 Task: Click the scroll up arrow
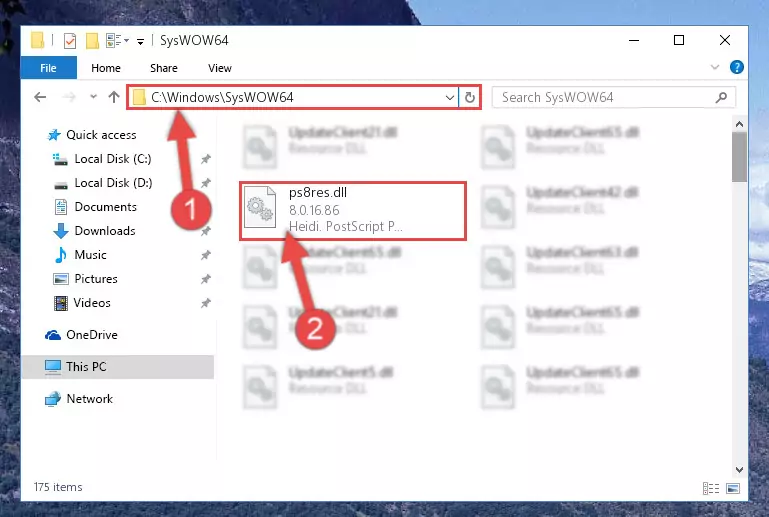(x=739, y=125)
